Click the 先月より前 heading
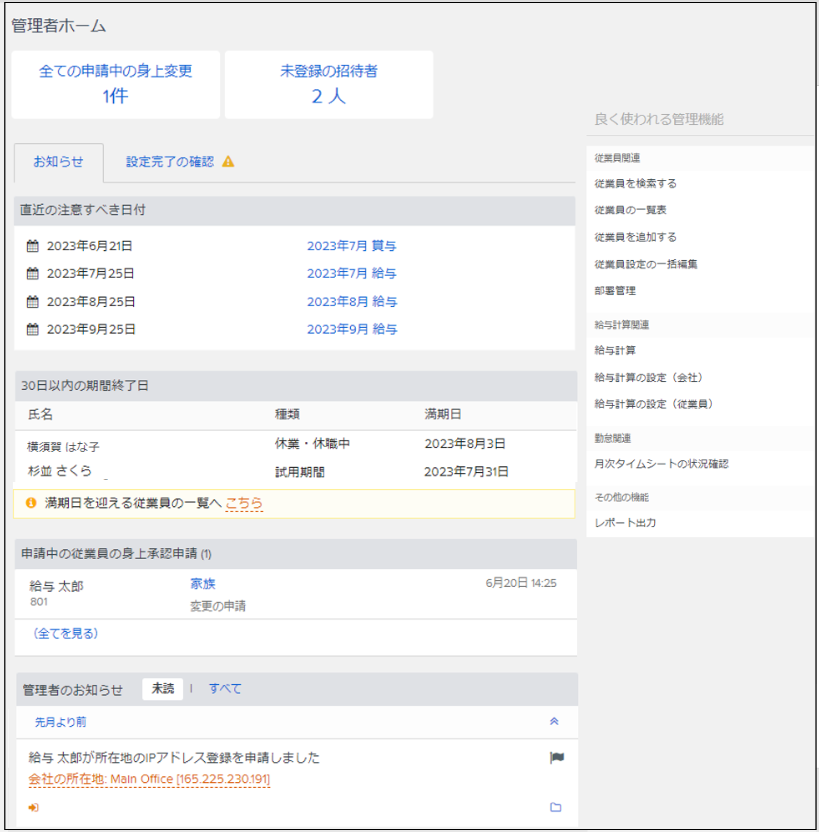 point(60,722)
